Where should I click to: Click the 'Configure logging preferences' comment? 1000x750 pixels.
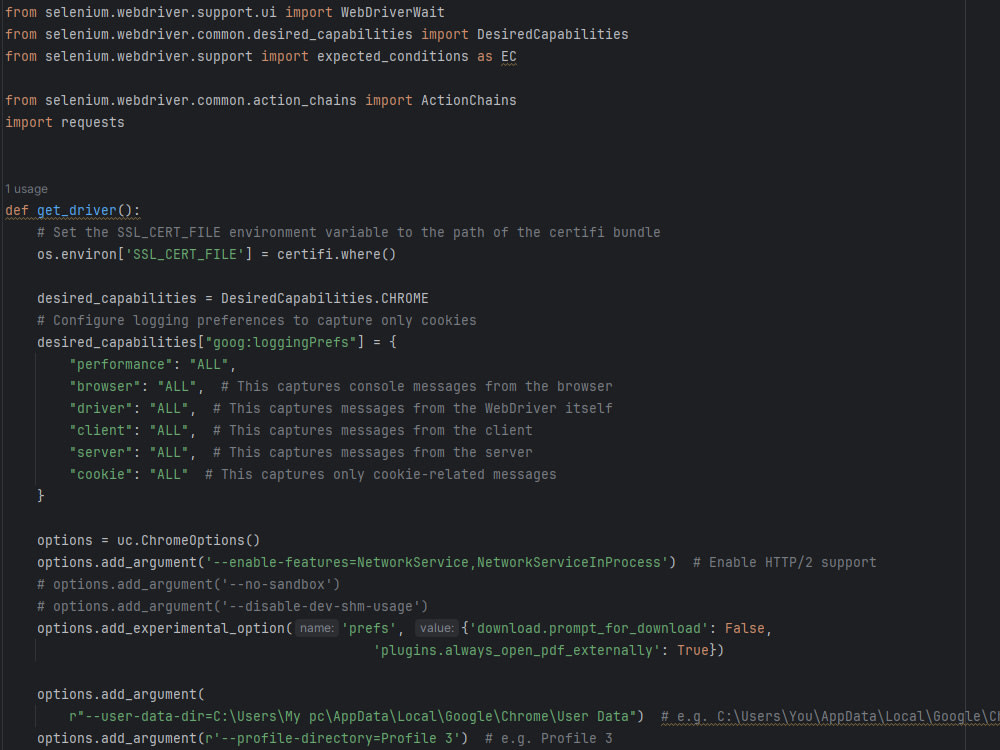(256, 321)
